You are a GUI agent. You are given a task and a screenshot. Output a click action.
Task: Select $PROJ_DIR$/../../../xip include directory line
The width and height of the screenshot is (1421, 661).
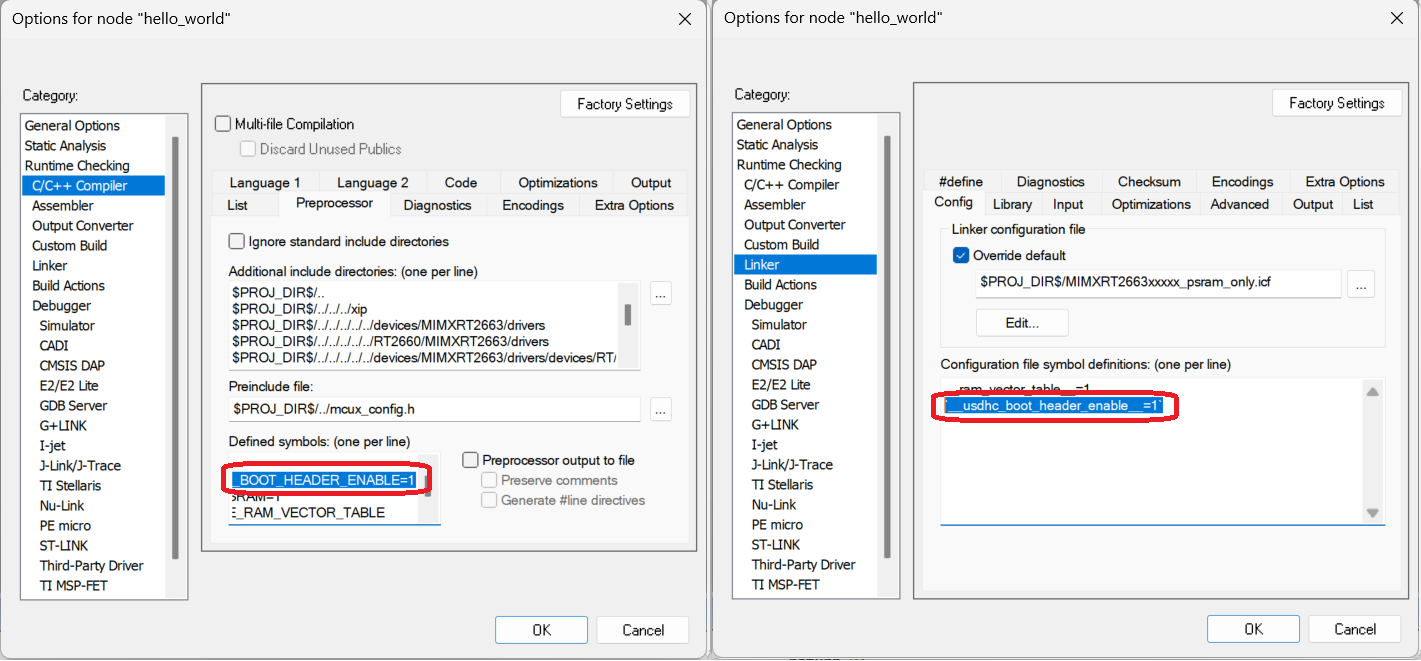coord(299,309)
